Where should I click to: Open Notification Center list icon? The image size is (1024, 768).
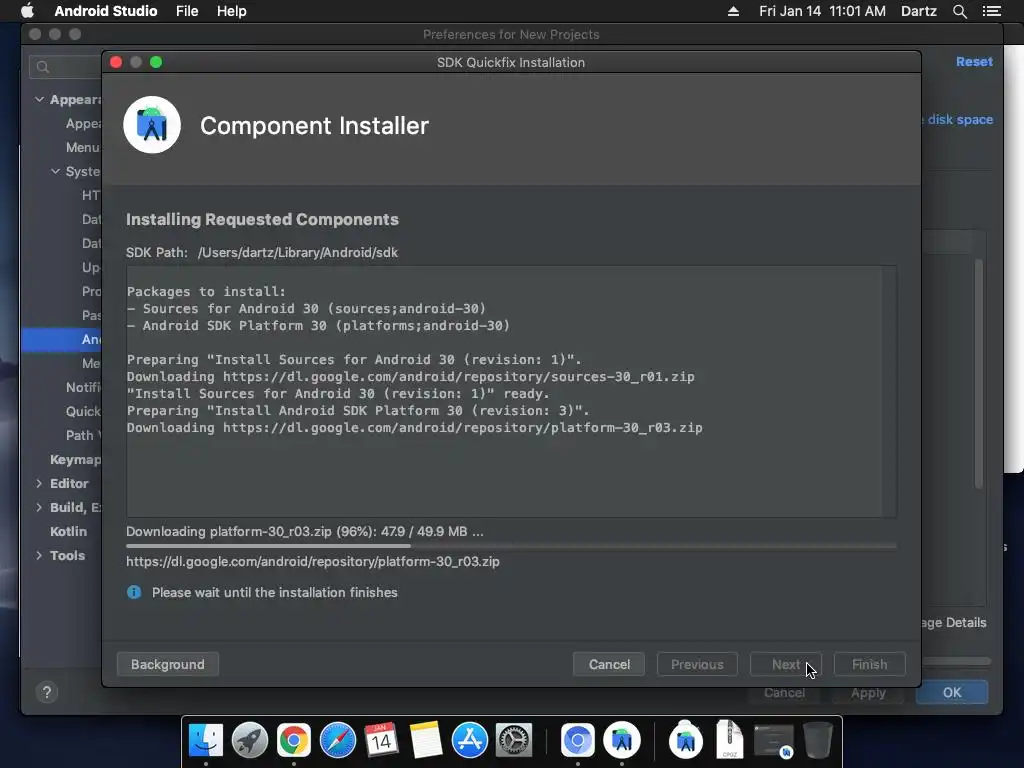tap(991, 11)
